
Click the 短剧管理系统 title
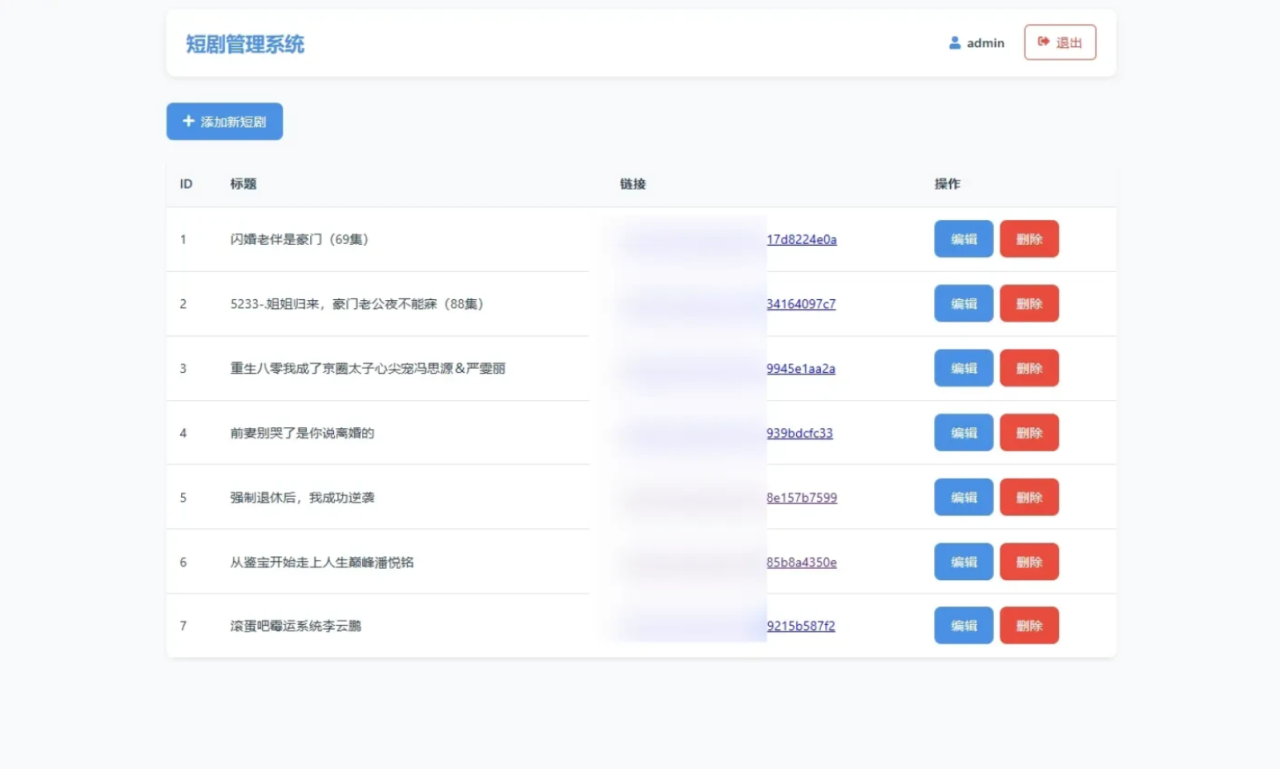[245, 44]
